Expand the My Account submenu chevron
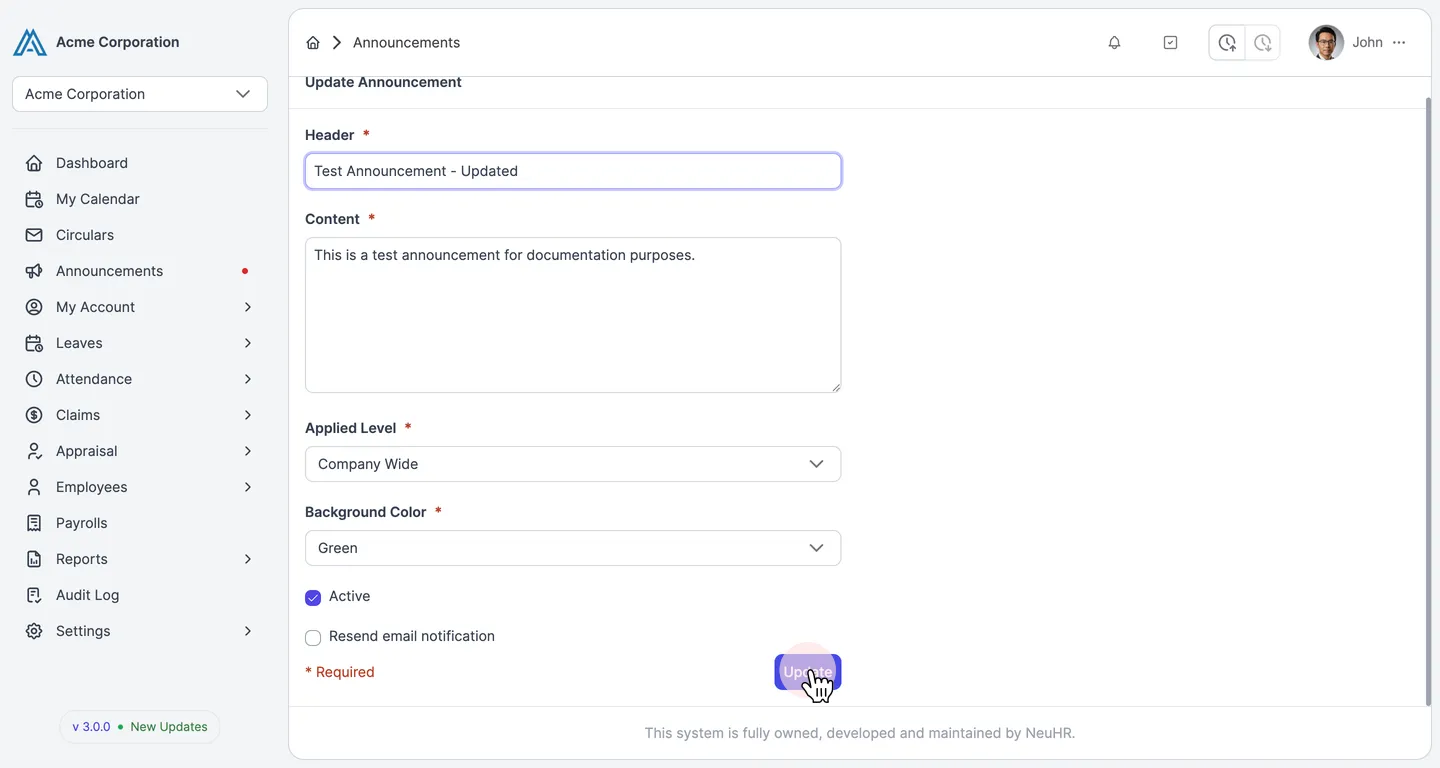 point(248,307)
